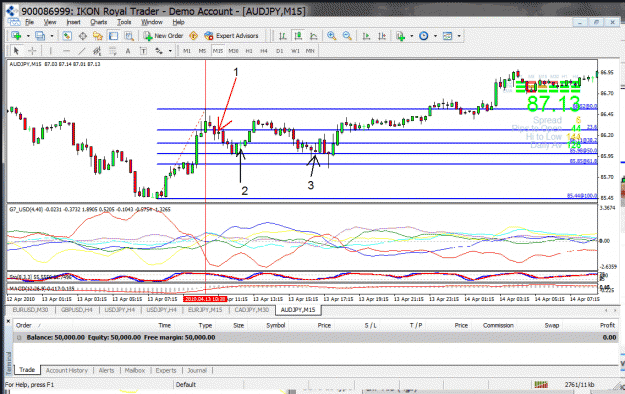This screenshot has height=394, width=625.
Task: Toggle the Terminal panel icon
Action: click(113, 36)
